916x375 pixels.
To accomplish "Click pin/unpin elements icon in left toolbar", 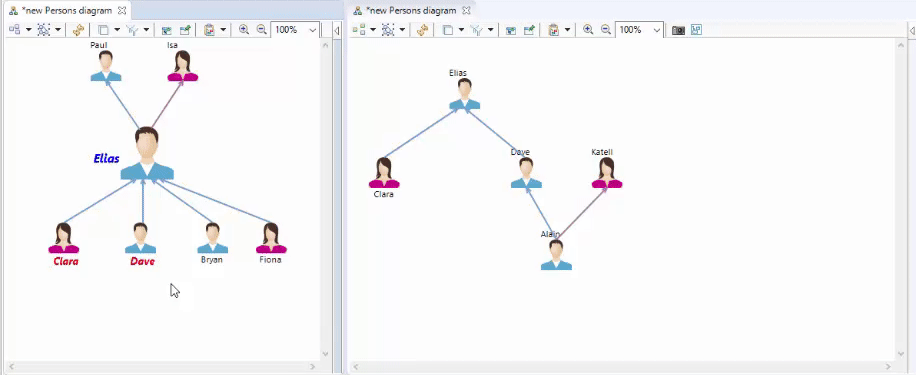I will 185,30.
